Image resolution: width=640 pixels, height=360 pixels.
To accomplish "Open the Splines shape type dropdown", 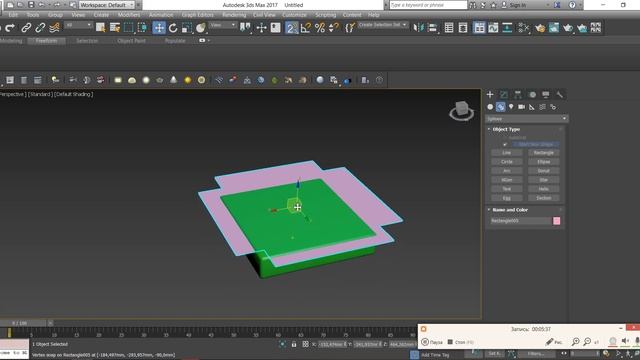I will [527, 119].
